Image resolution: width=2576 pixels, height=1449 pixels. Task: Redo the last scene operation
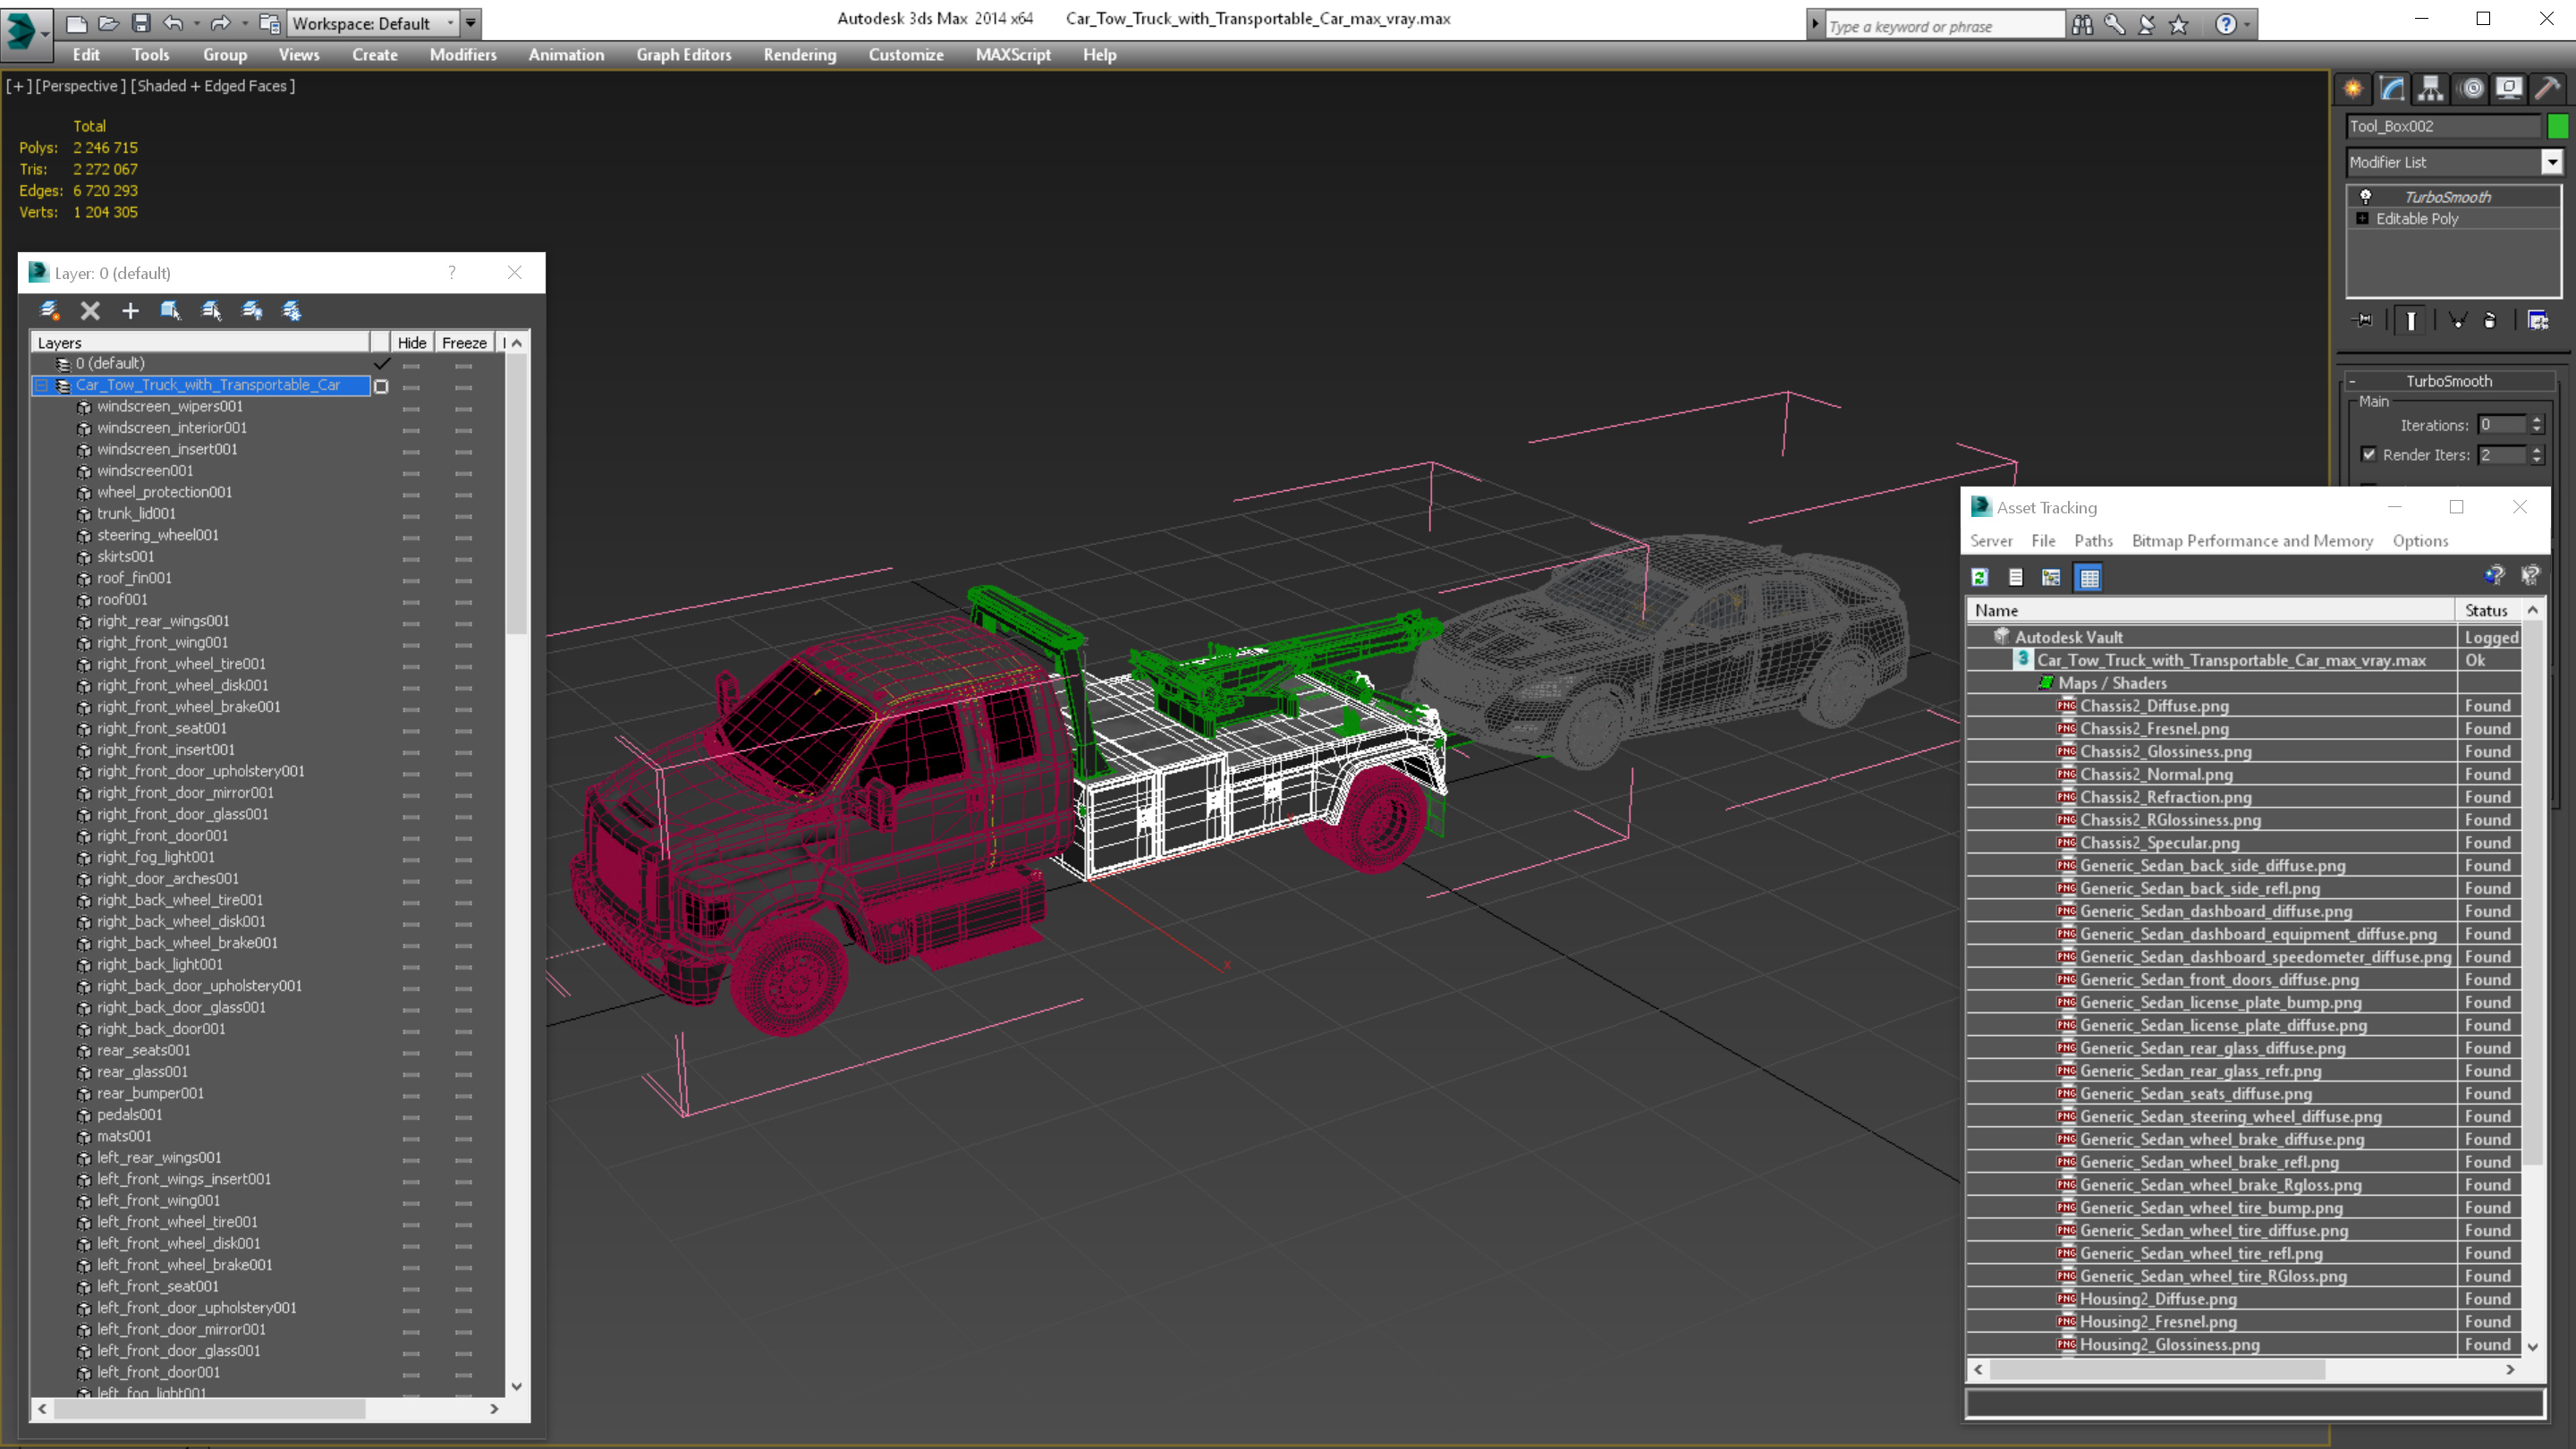click(220, 23)
